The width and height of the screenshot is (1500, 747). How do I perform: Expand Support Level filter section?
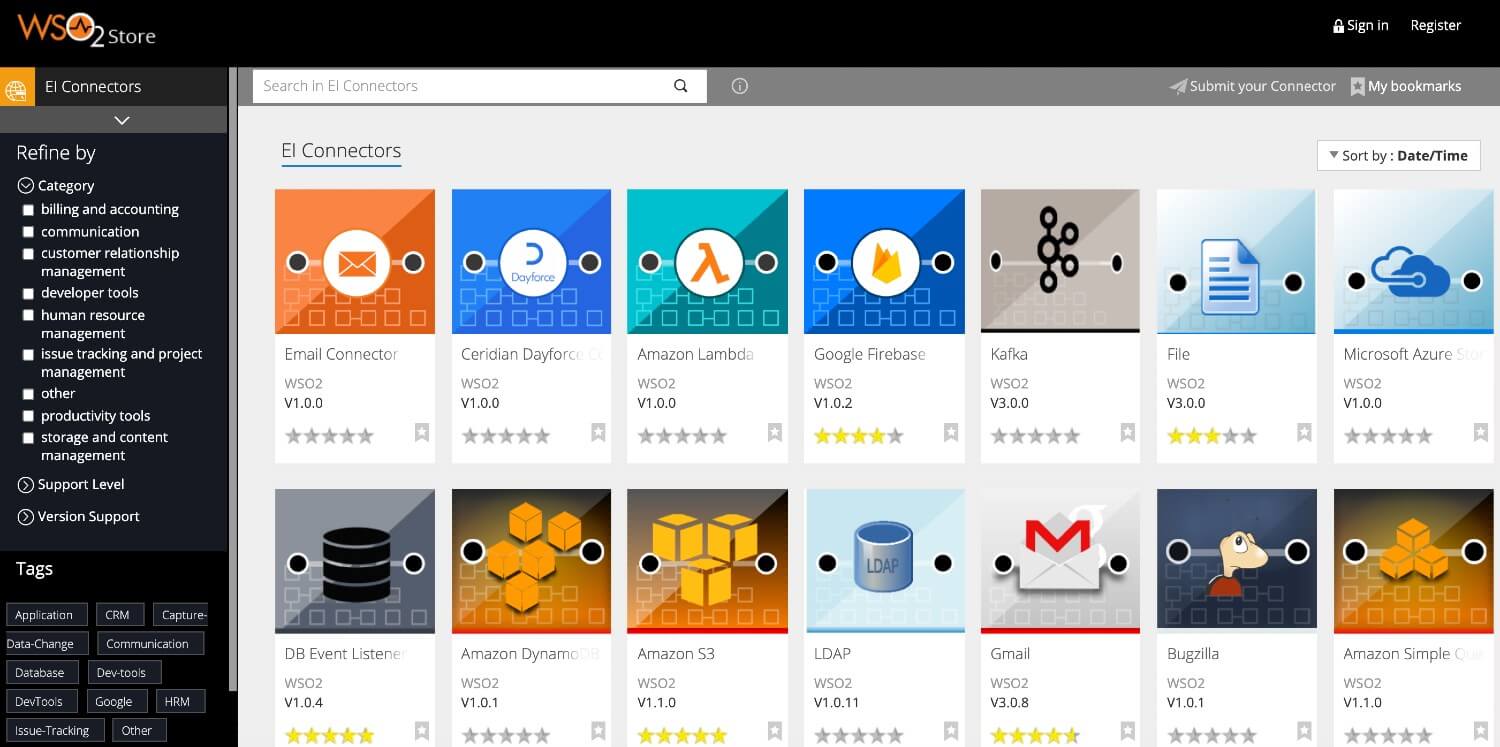pos(71,485)
